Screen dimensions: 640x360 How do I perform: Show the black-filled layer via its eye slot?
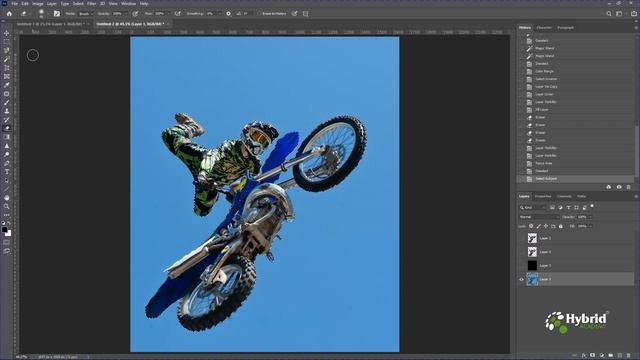pyautogui.click(x=521, y=266)
